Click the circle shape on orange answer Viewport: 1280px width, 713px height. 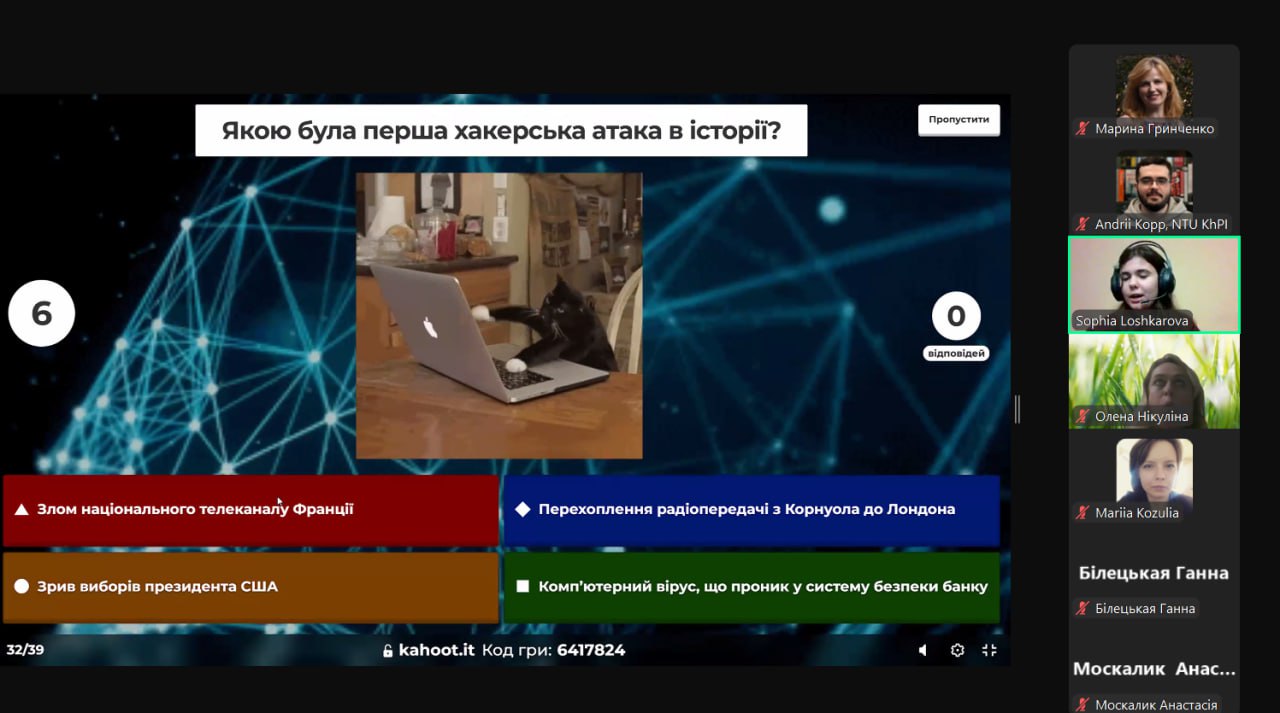[21, 587]
